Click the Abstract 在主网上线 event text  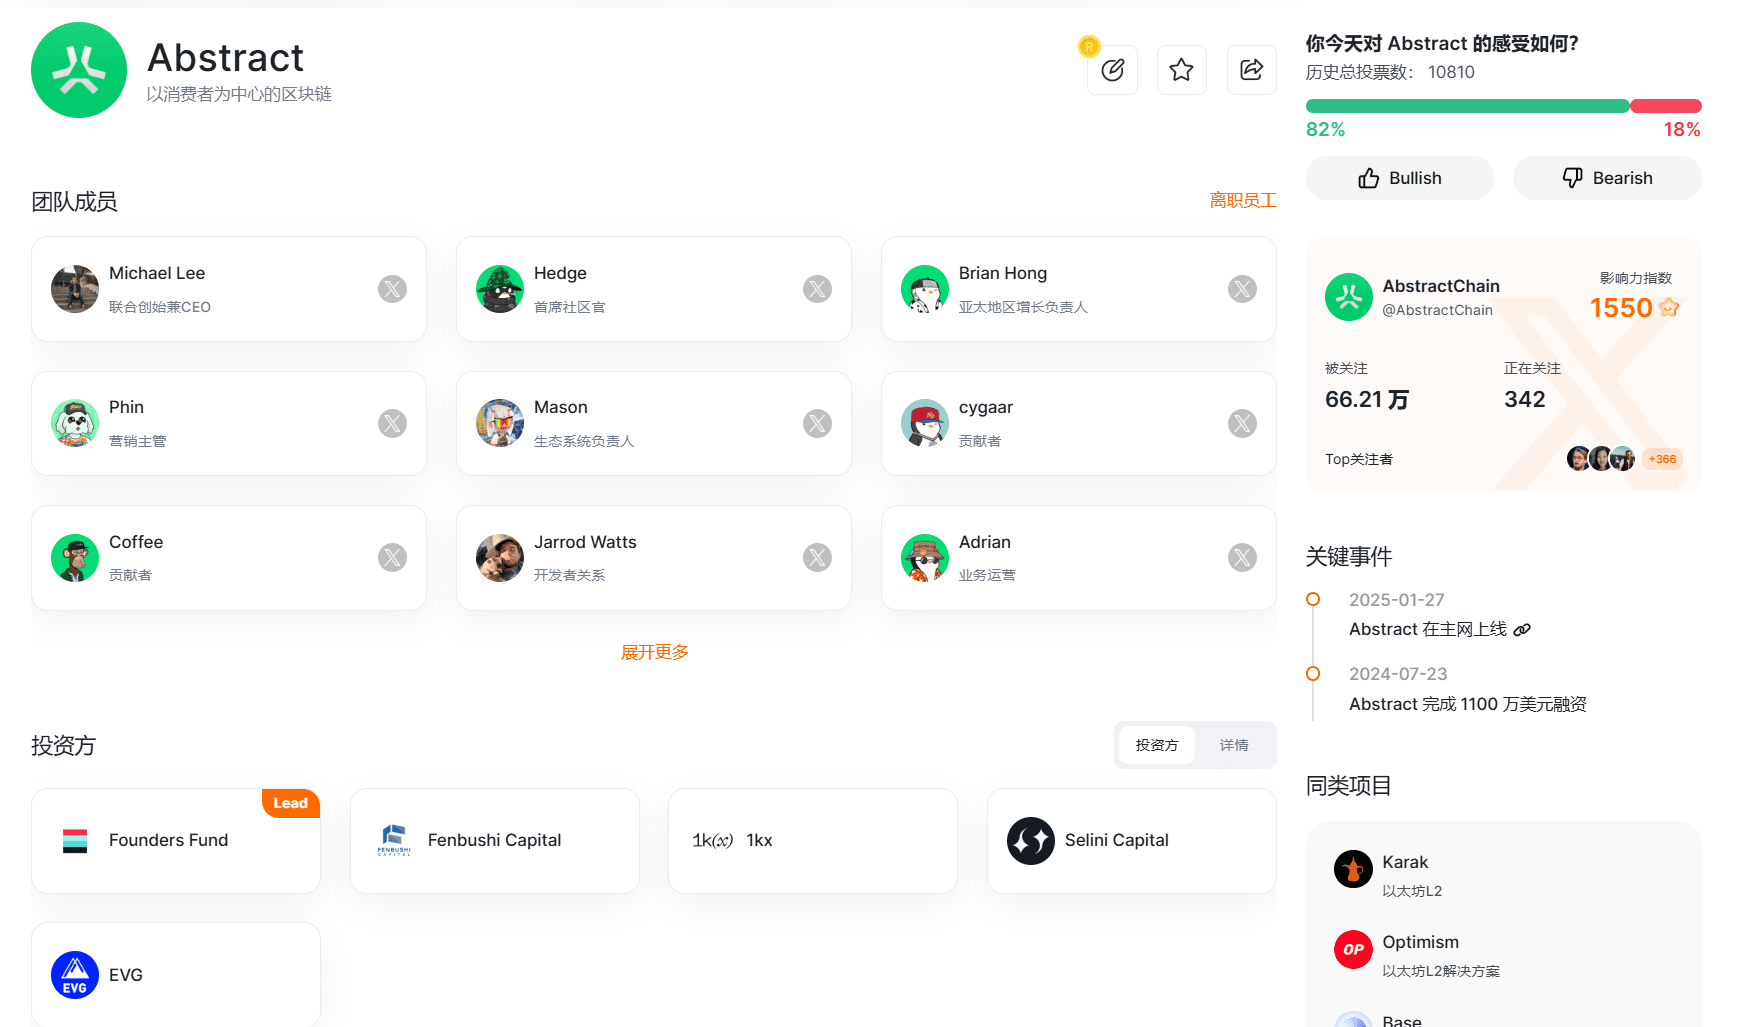pos(1428,629)
